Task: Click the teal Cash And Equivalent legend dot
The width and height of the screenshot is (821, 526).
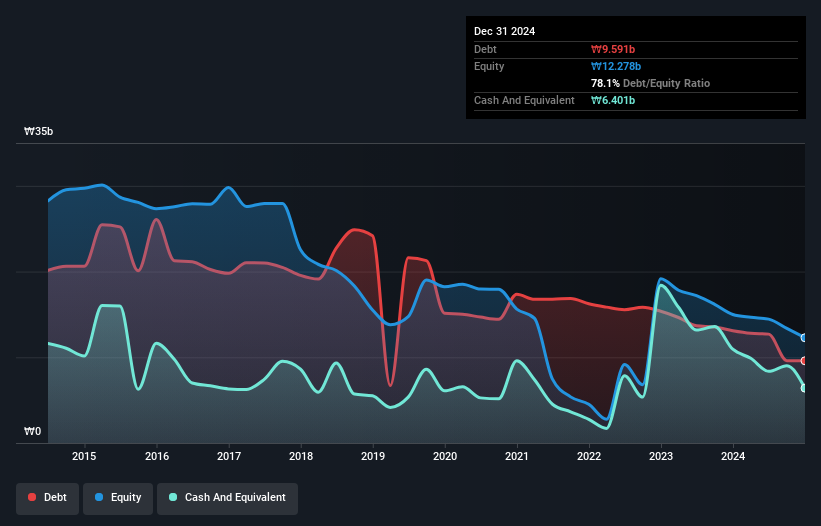Action: [x=173, y=497]
